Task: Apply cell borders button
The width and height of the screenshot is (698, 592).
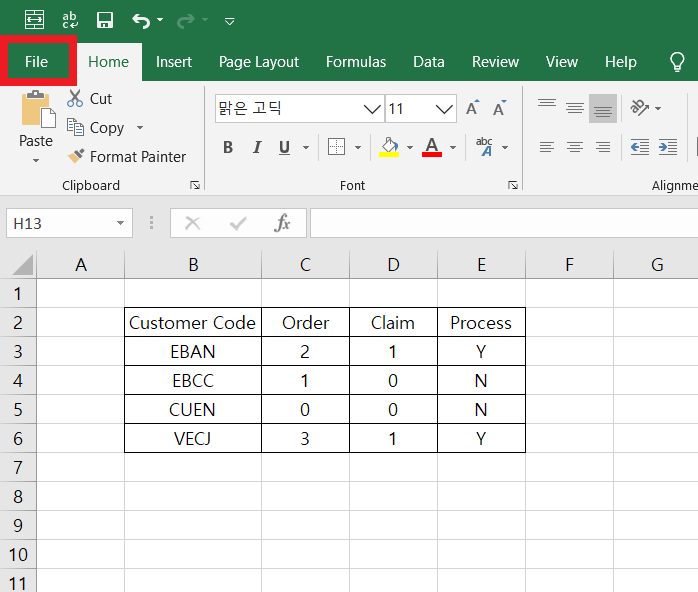Action: (x=336, y=147)
